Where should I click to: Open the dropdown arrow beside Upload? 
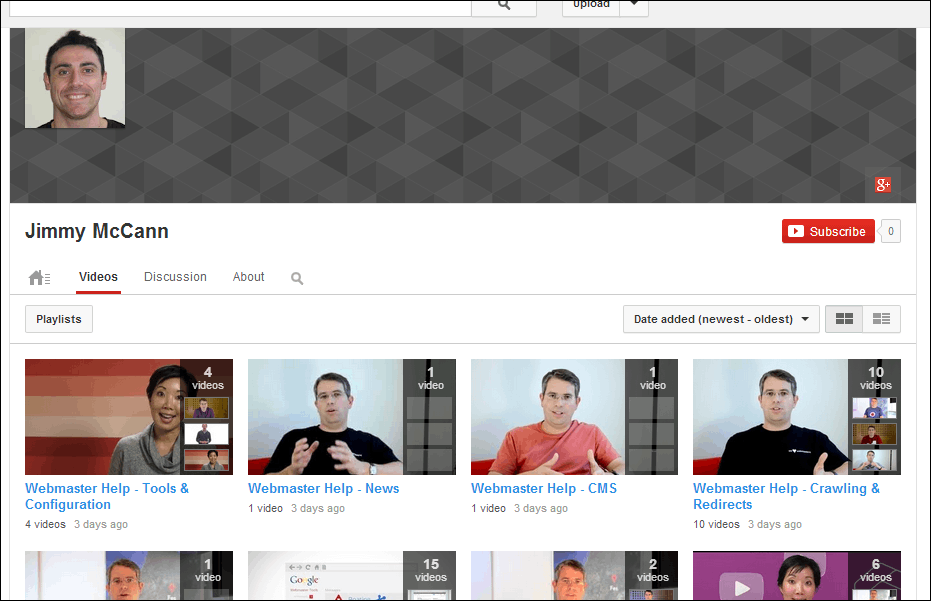(634, 6)
